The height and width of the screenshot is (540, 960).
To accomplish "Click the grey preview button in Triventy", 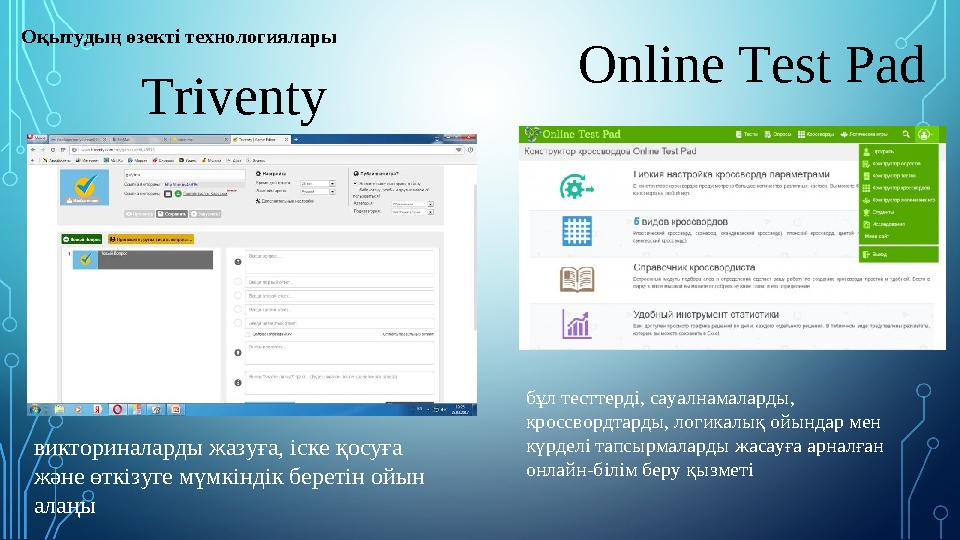I will pyautogui.click(x=139, y=214).
